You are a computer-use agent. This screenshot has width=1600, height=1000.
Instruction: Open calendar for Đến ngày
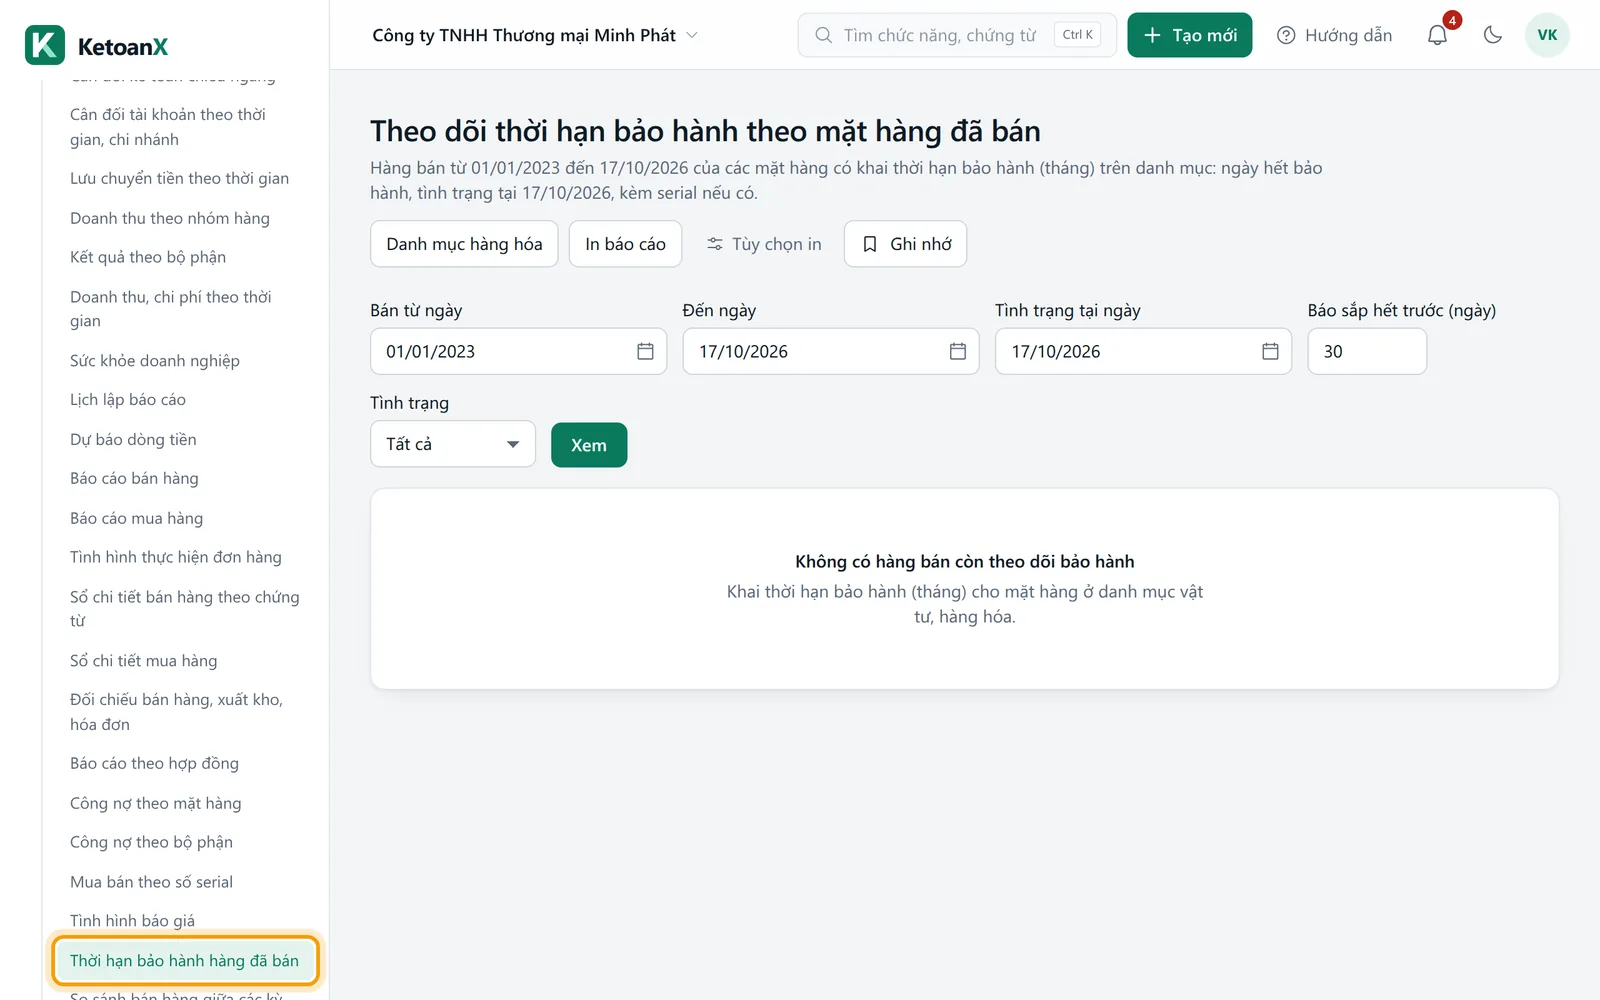(957, 351)
